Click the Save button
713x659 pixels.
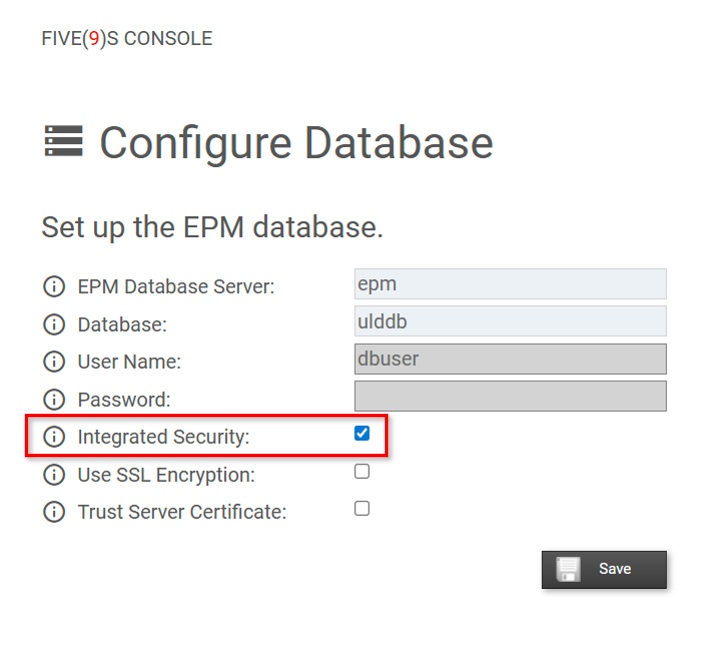click(604, 570)
